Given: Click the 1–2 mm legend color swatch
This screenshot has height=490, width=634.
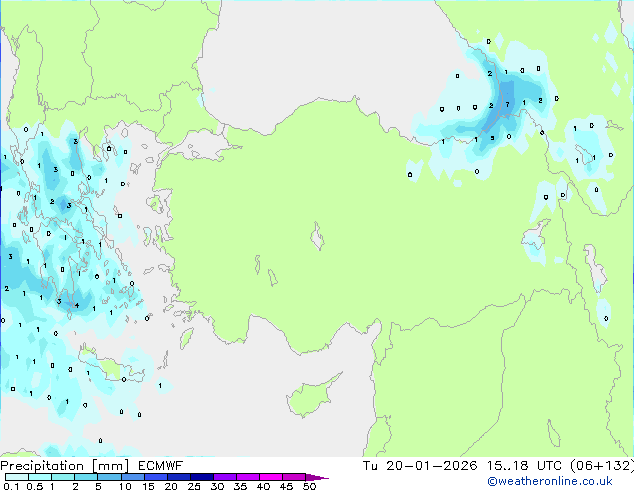Looking at the screenshot, I should click(63, 477).
